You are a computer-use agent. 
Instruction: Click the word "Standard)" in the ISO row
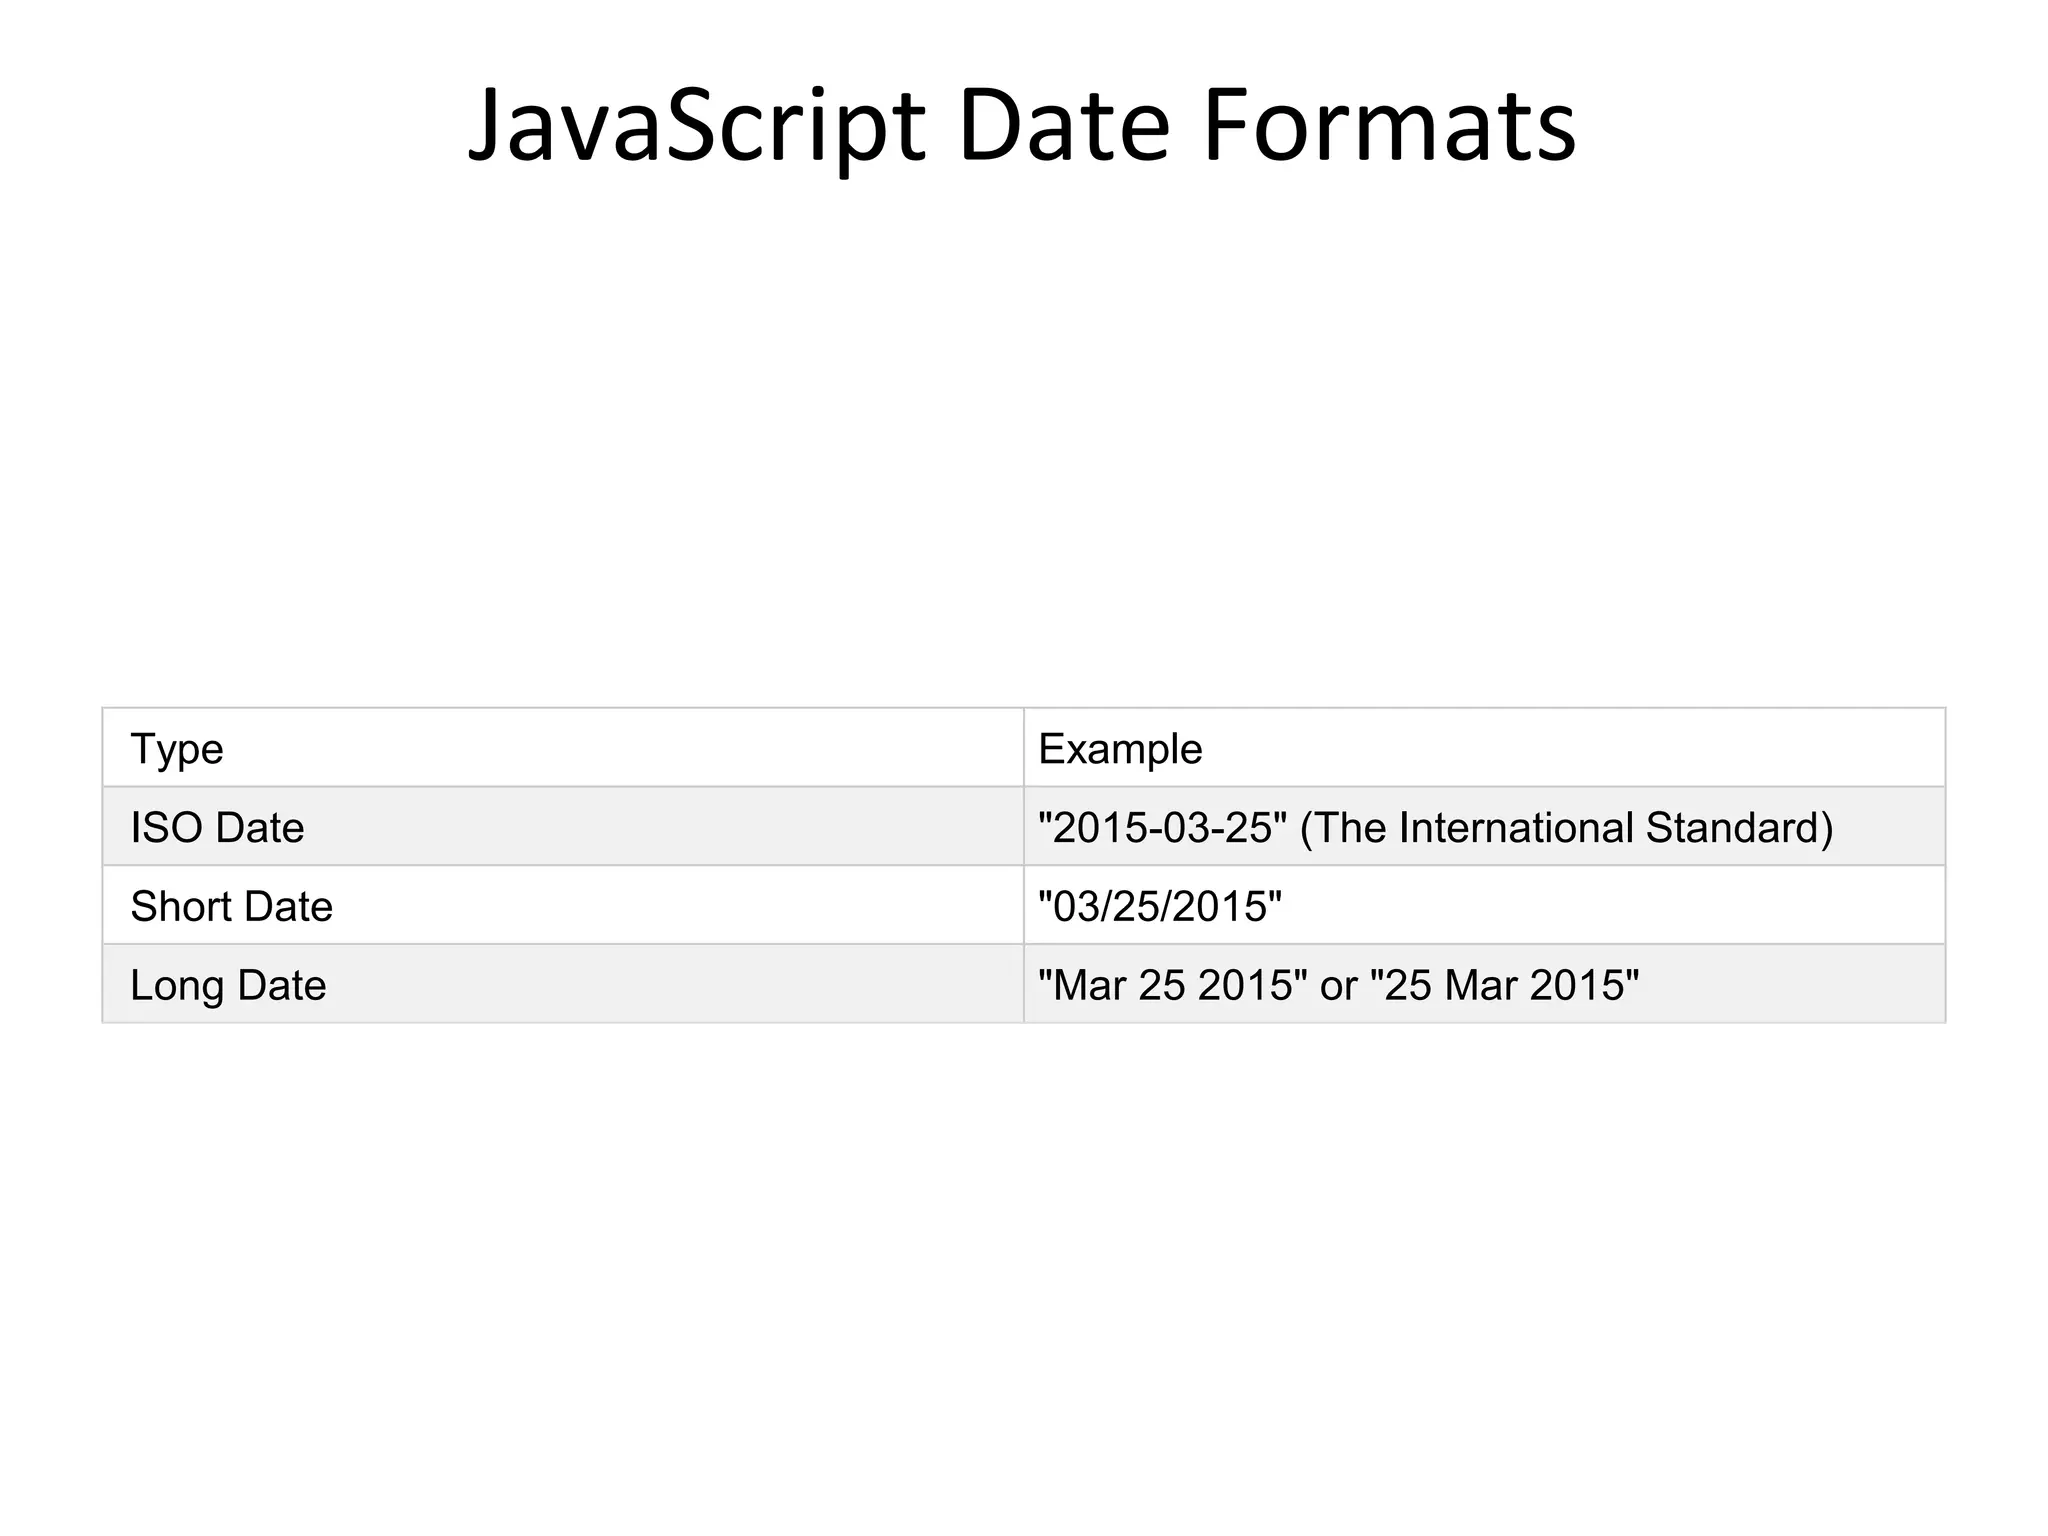pos(1739,828)
